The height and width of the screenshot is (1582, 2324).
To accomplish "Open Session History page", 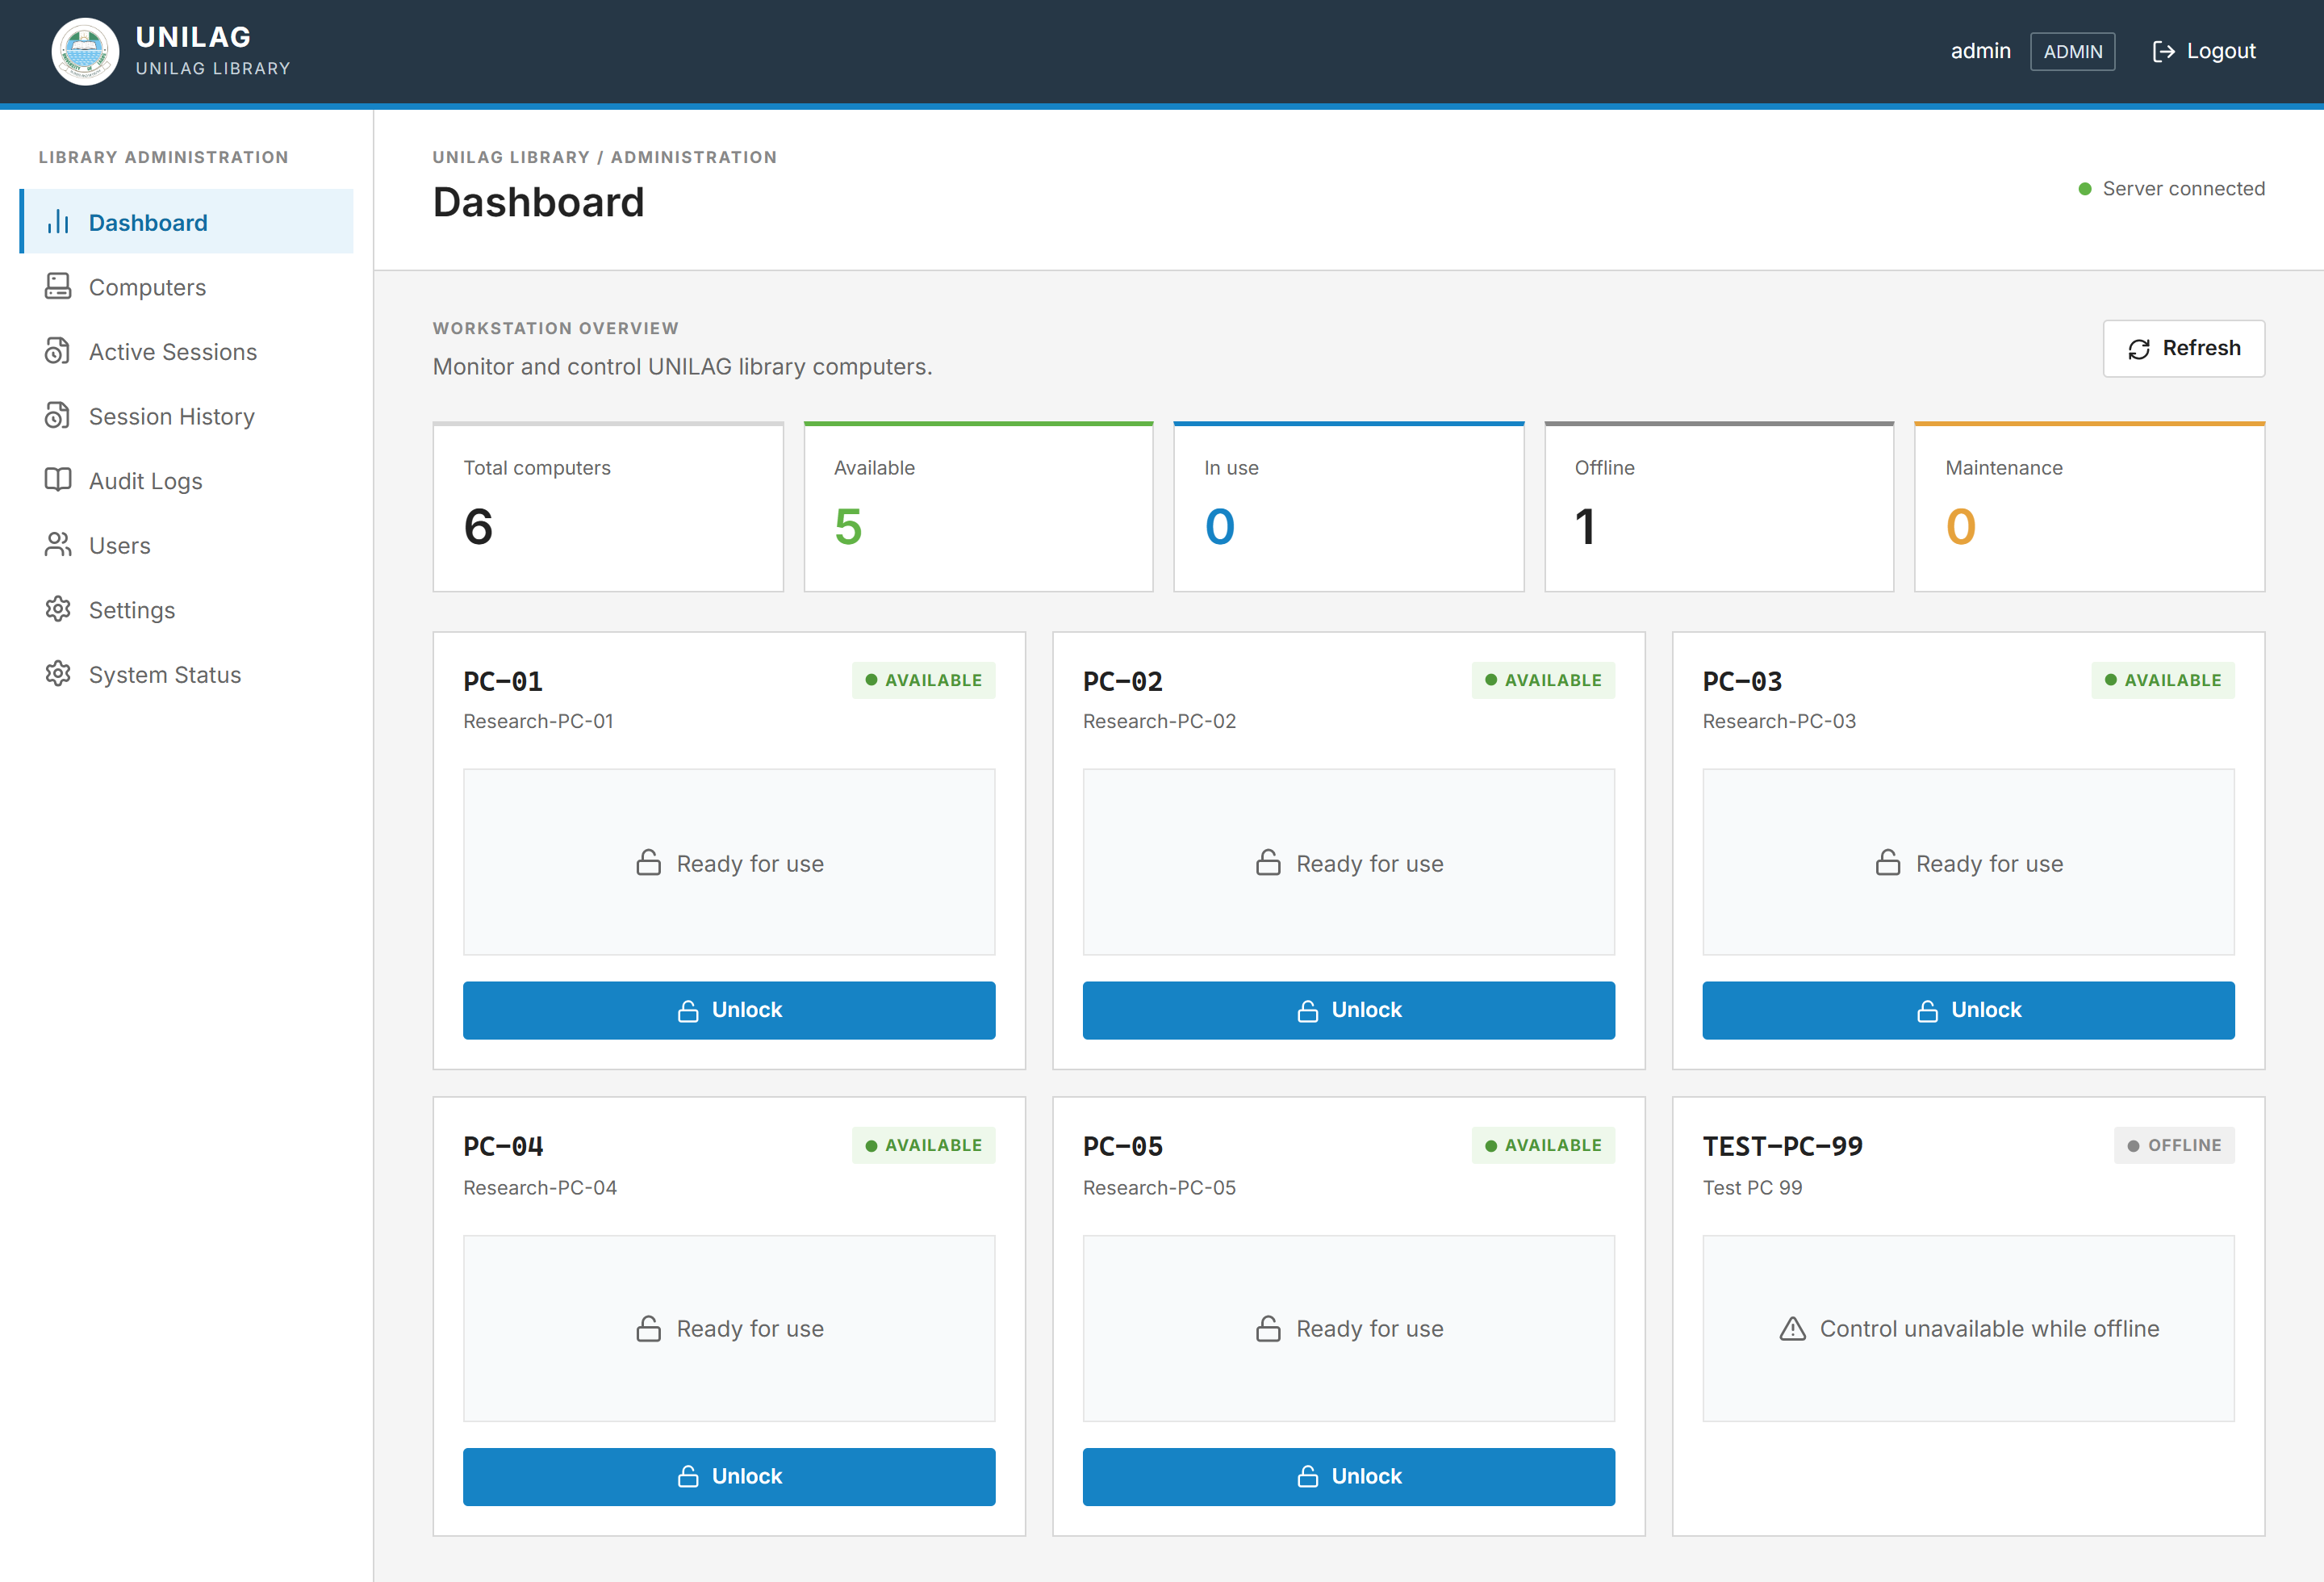I will [187, 416].
